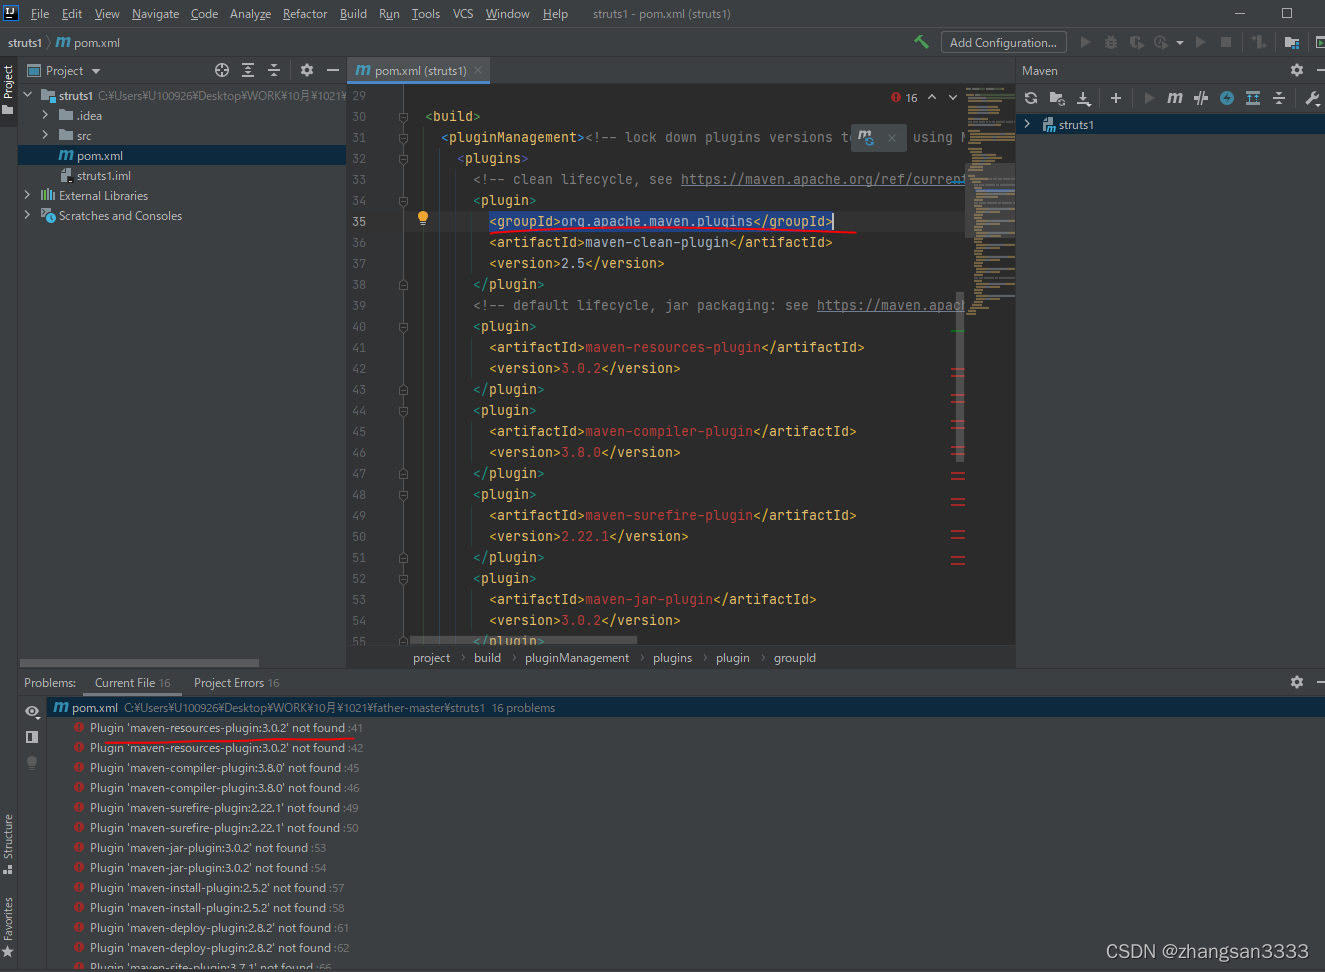The width and height of the screenshot is (1325, 972).
Task: Click 'build' in the editor breadcrumb
Action: (x=487, y=658)
